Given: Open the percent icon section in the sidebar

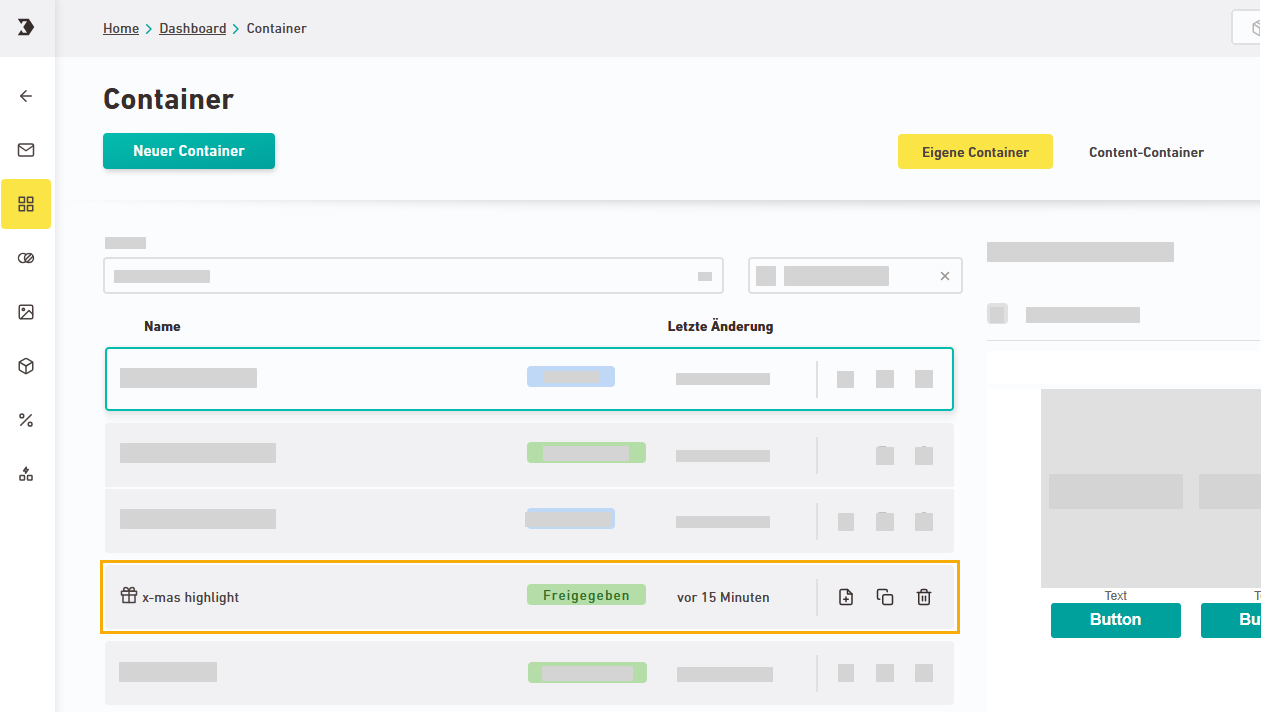Looking at the screenshot, I should [26, 420].
